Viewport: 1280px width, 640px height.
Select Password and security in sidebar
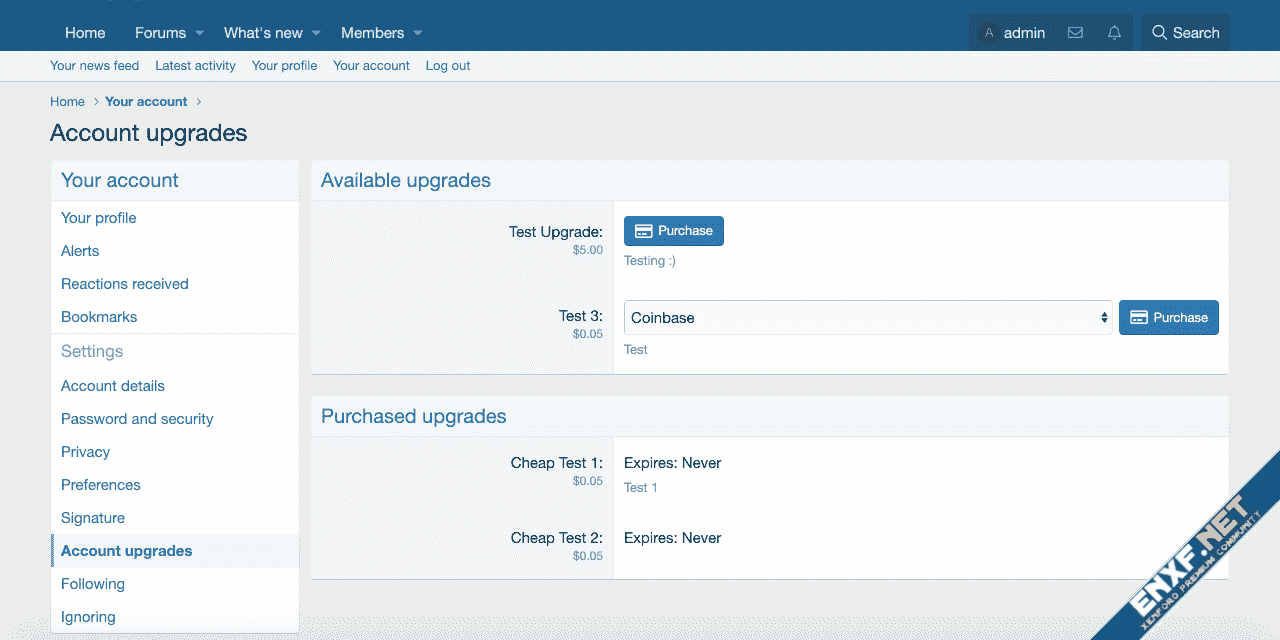[137, 419]
